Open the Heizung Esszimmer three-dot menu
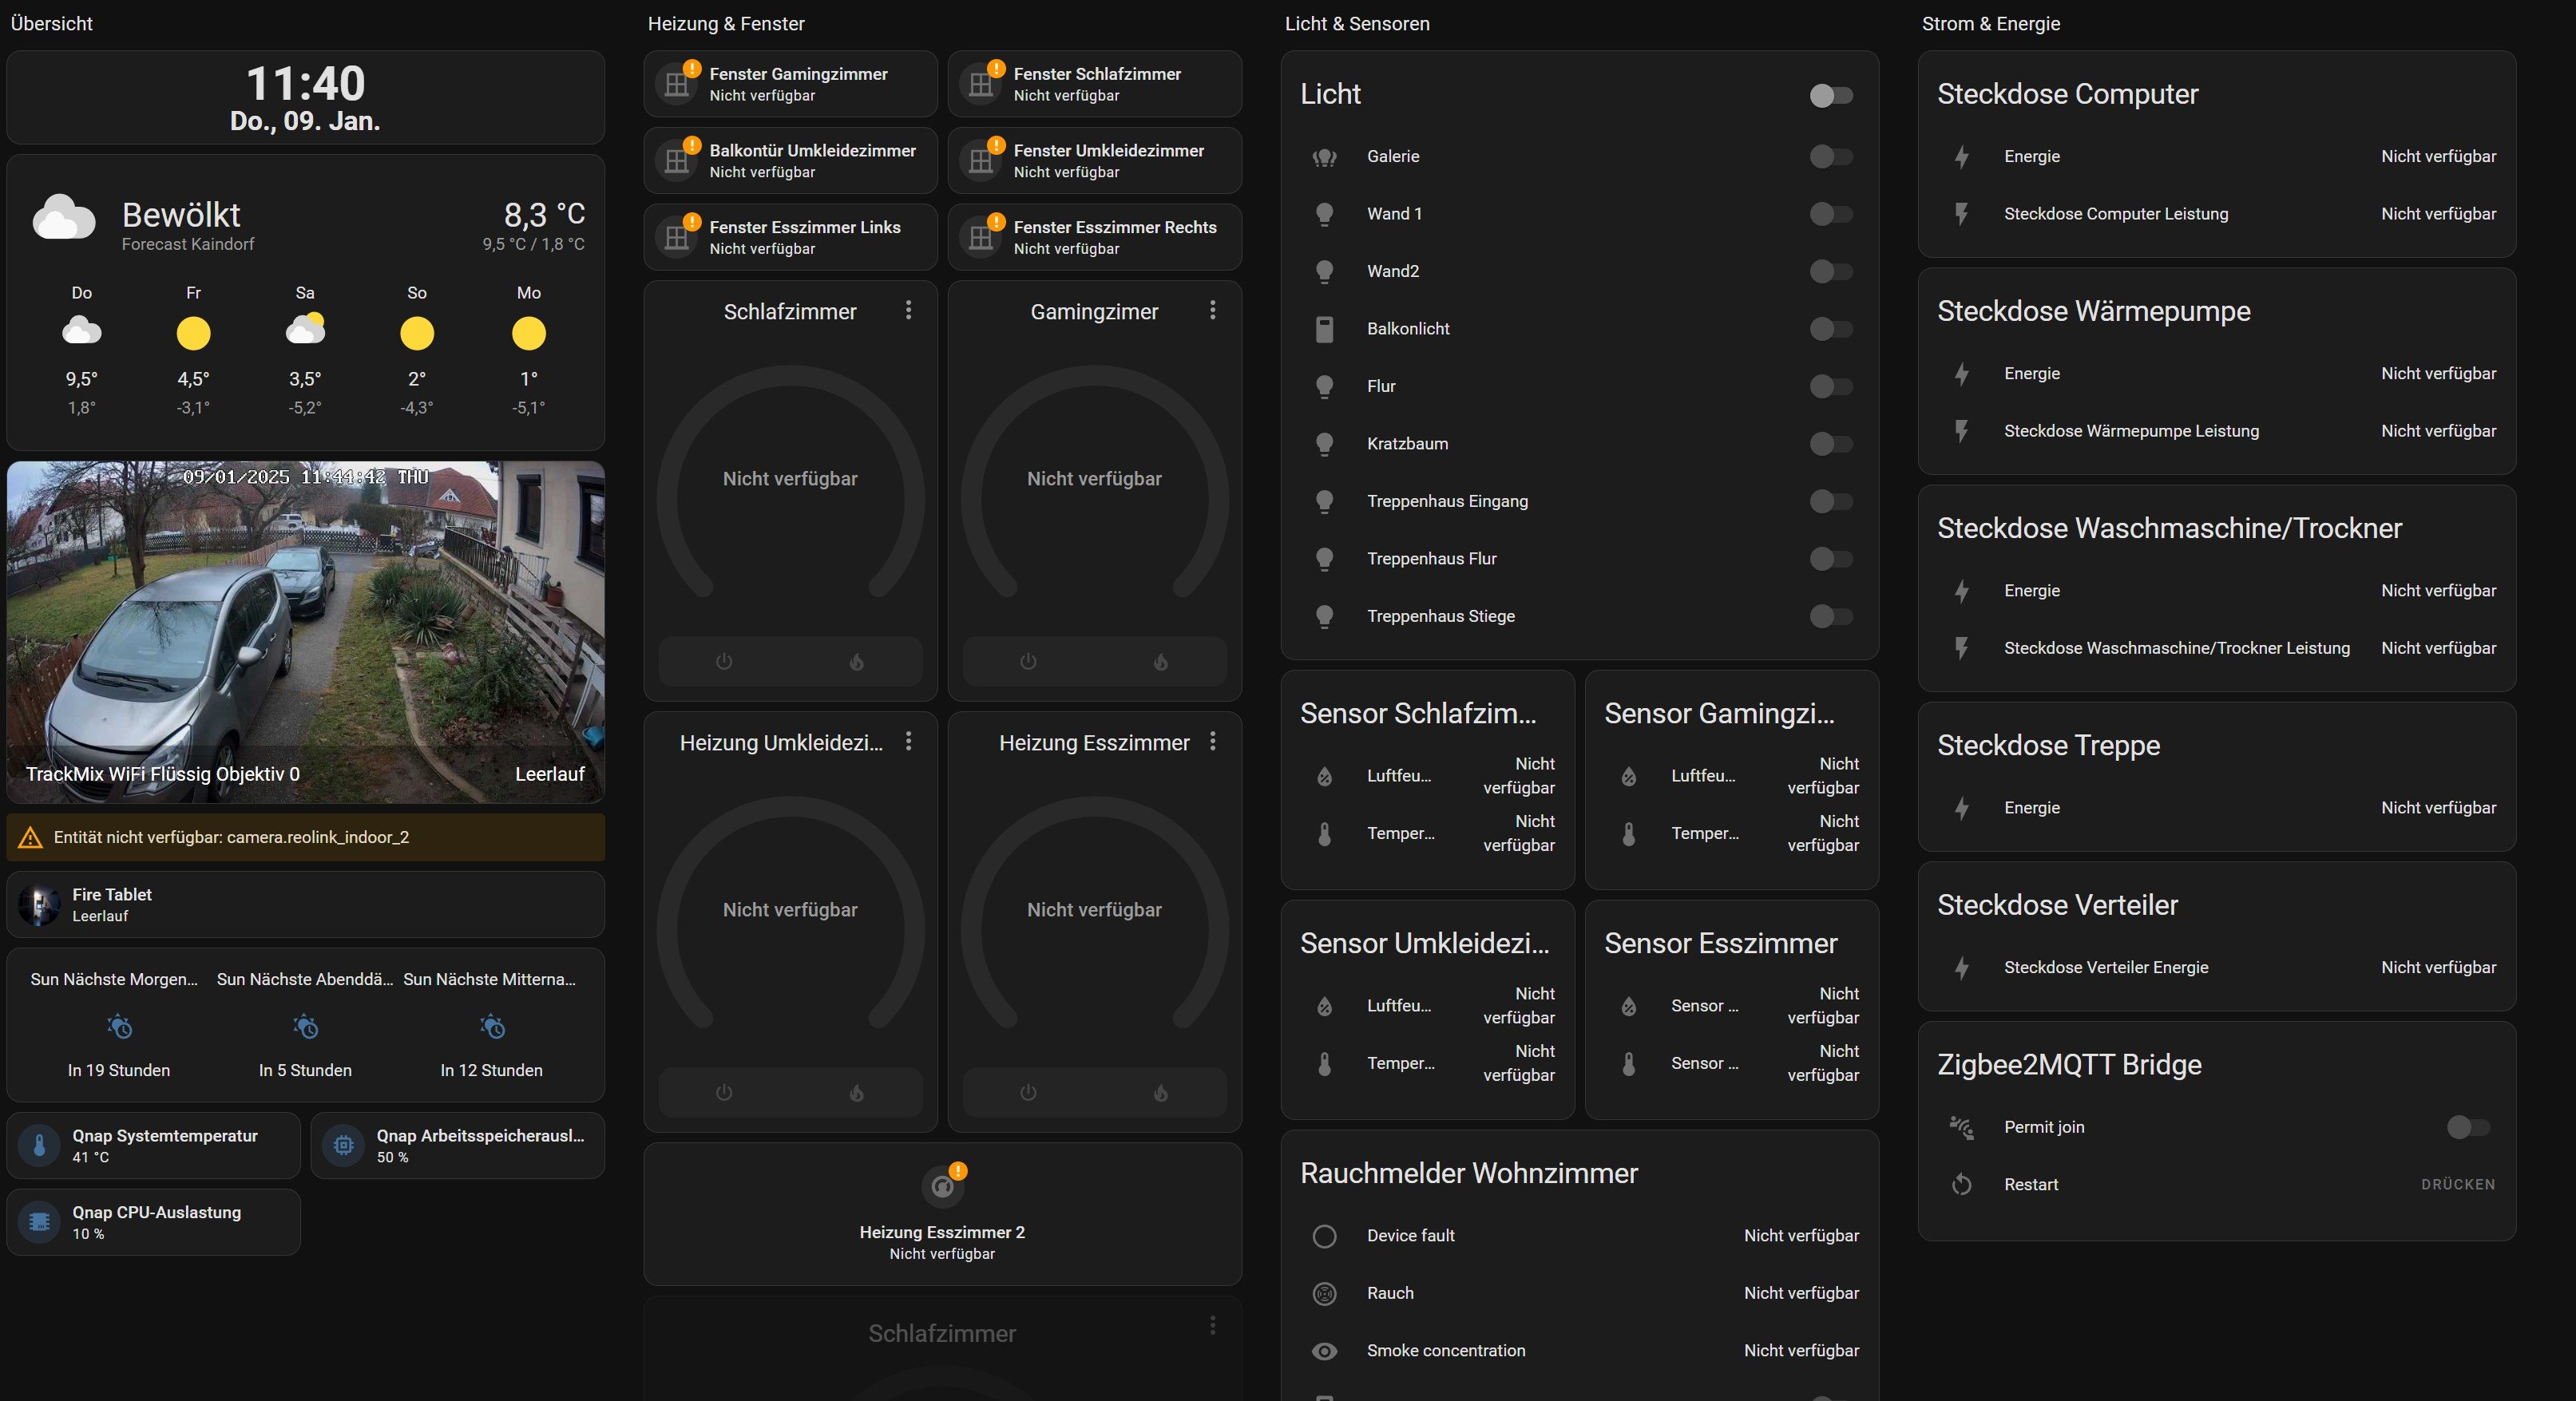The height and width of the screenshot is (1401, 2576). pos(1213,742)
